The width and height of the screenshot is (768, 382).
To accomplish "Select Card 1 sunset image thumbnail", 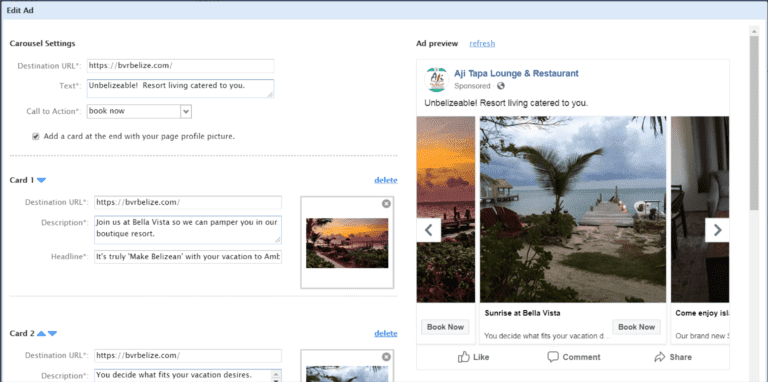I will pos(347,243).
